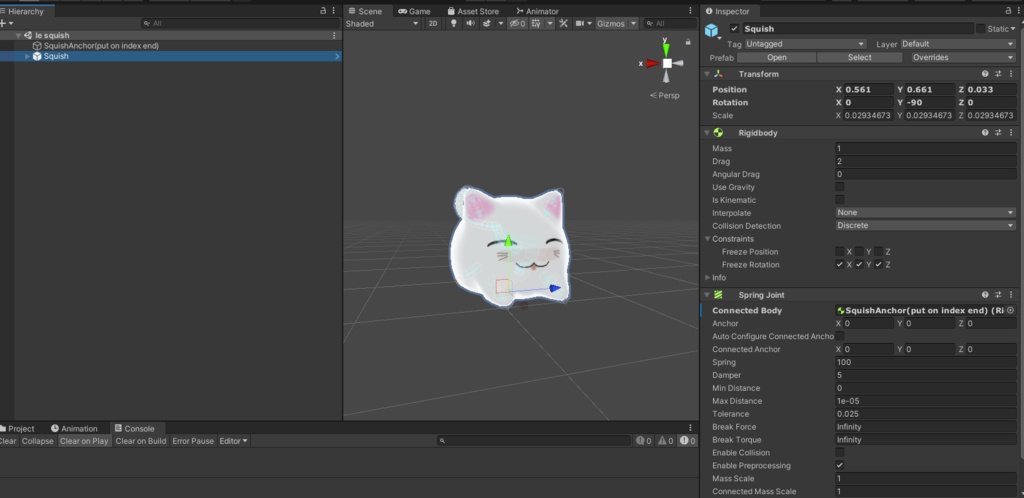Viewport: 1024px width, 498px height.
Task: Open le squish scene options menu in Hierarchy
Action: (334, 35)
